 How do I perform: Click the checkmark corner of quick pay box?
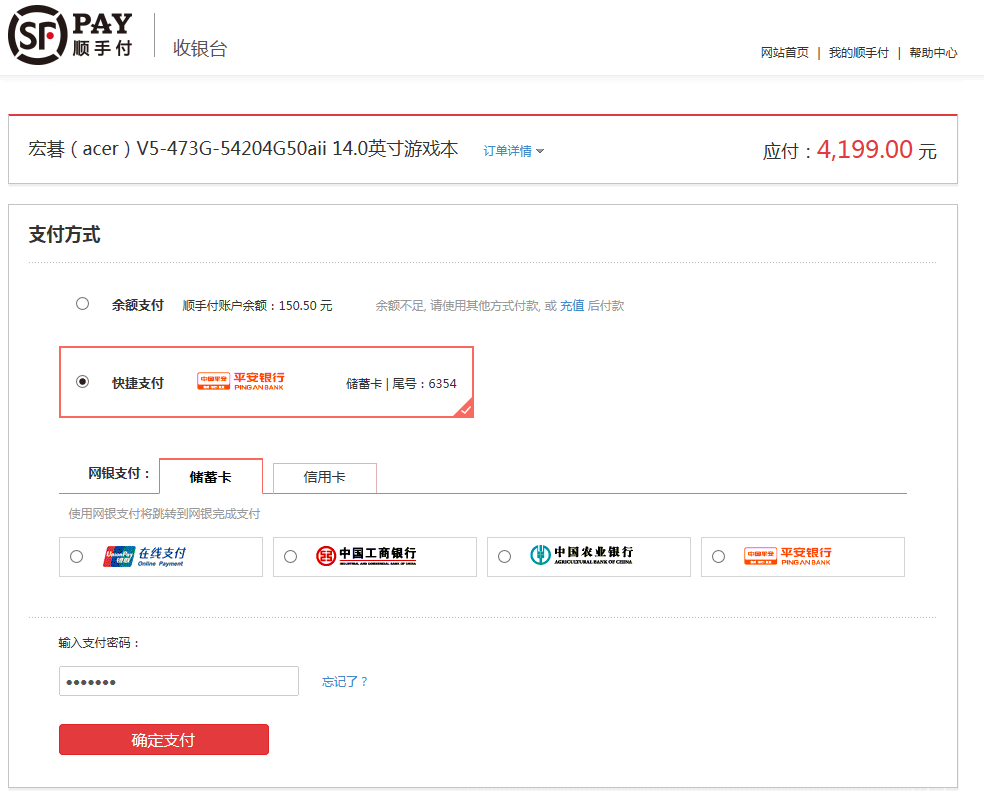pyautogui.click(x=465, y=409)
